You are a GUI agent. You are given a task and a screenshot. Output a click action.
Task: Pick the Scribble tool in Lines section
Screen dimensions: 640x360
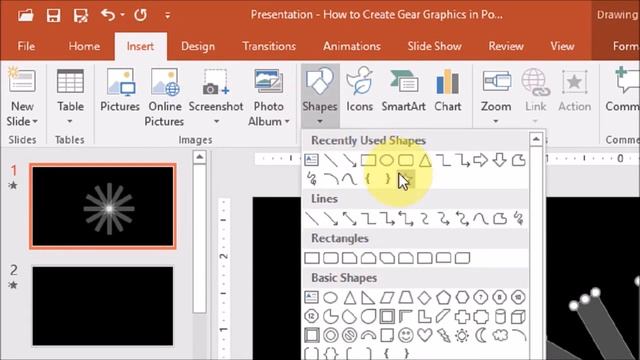click(x=519, y=219)
